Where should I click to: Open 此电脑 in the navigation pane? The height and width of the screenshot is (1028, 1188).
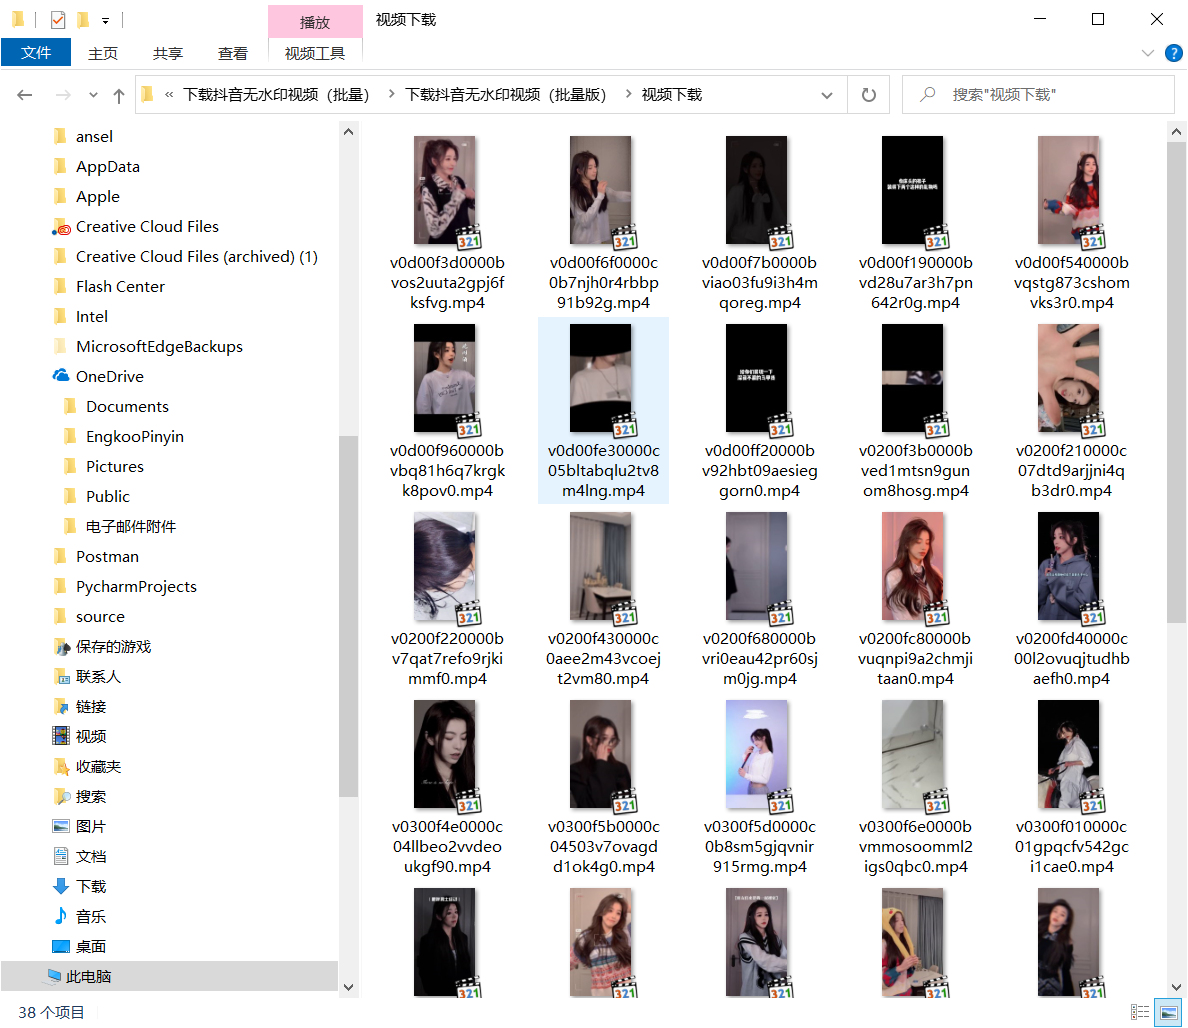pos(88,976)
